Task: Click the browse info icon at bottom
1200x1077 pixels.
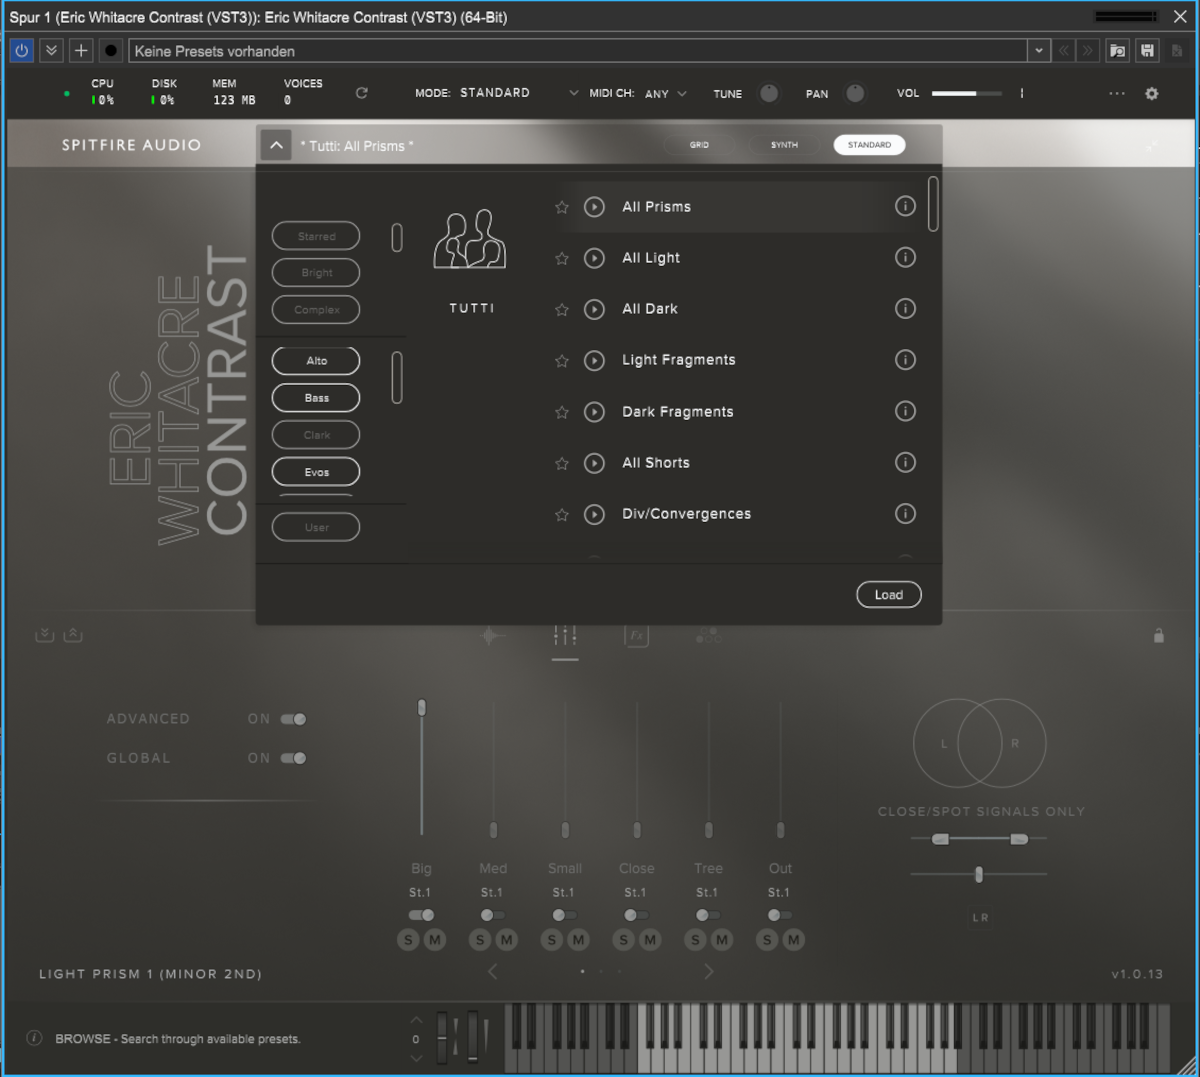Action: (34, 1038)
